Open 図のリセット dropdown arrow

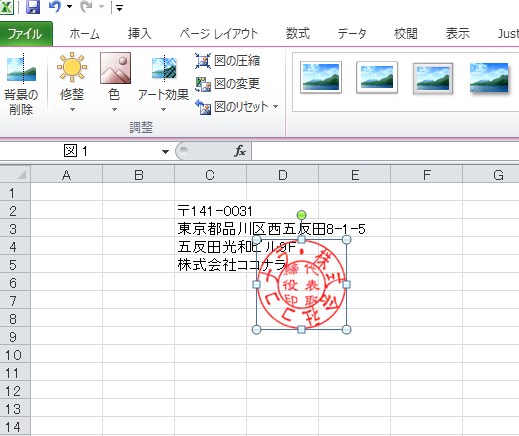(x=275, y=107)
